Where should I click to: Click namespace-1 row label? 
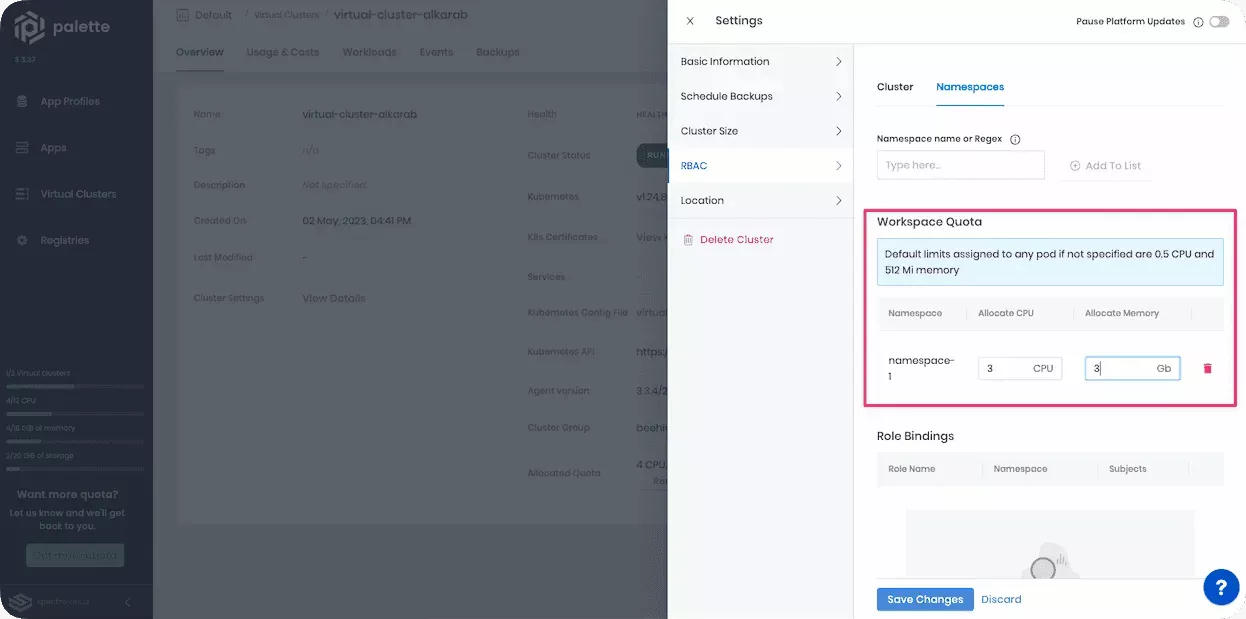[921, 368]
